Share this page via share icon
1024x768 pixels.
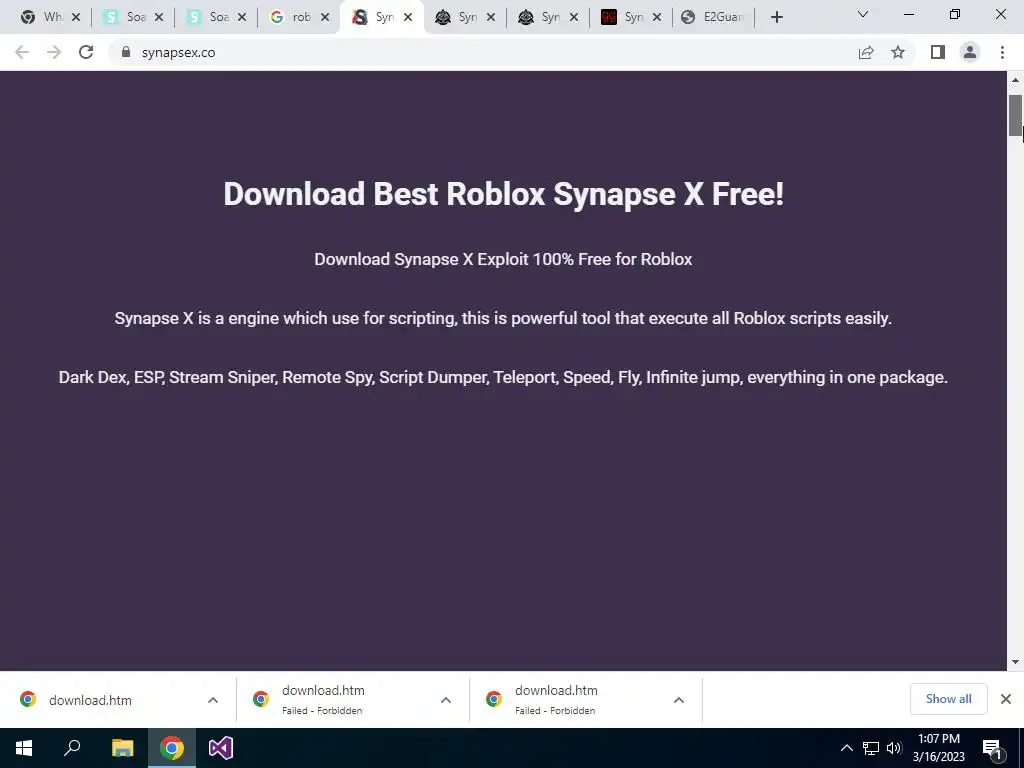[866, 52]
